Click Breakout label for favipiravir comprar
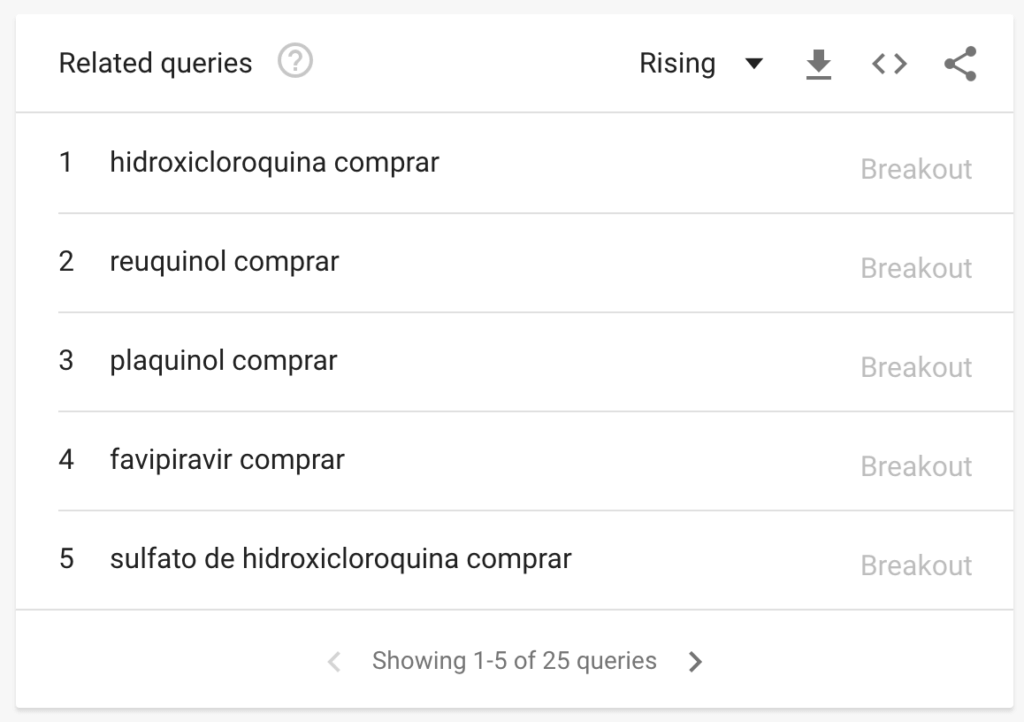This screenshot has height=722, width=1024. [x=916, y=467]
